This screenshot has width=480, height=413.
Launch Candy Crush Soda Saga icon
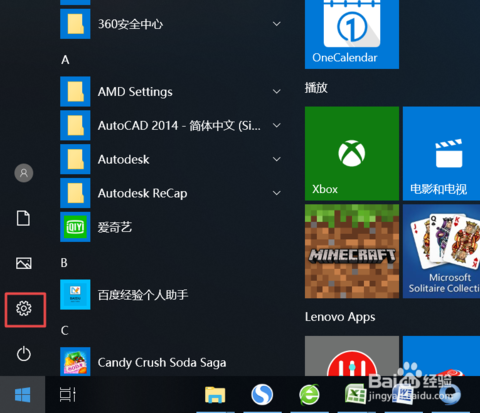coord(75,362)
